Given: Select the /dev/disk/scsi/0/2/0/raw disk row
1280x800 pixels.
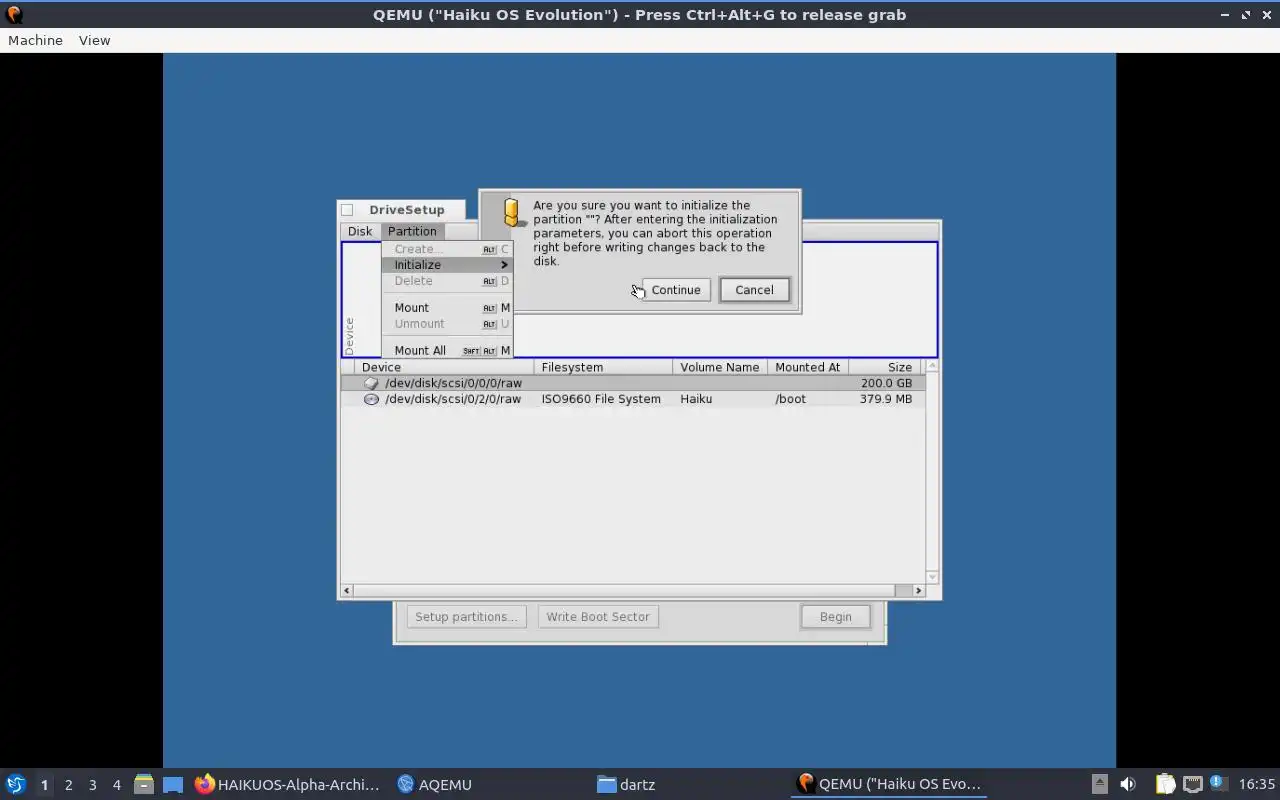Looking at the screenshot, I should [632, 399].
